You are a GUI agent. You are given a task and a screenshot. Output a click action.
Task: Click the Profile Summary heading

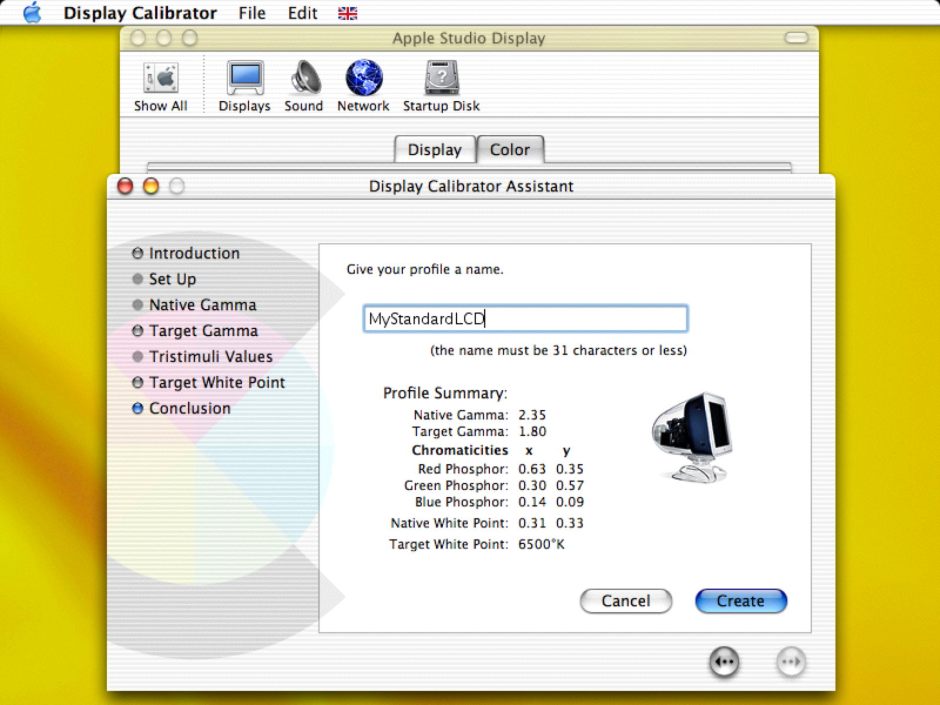pyautogui.click(x=445, y=393)
